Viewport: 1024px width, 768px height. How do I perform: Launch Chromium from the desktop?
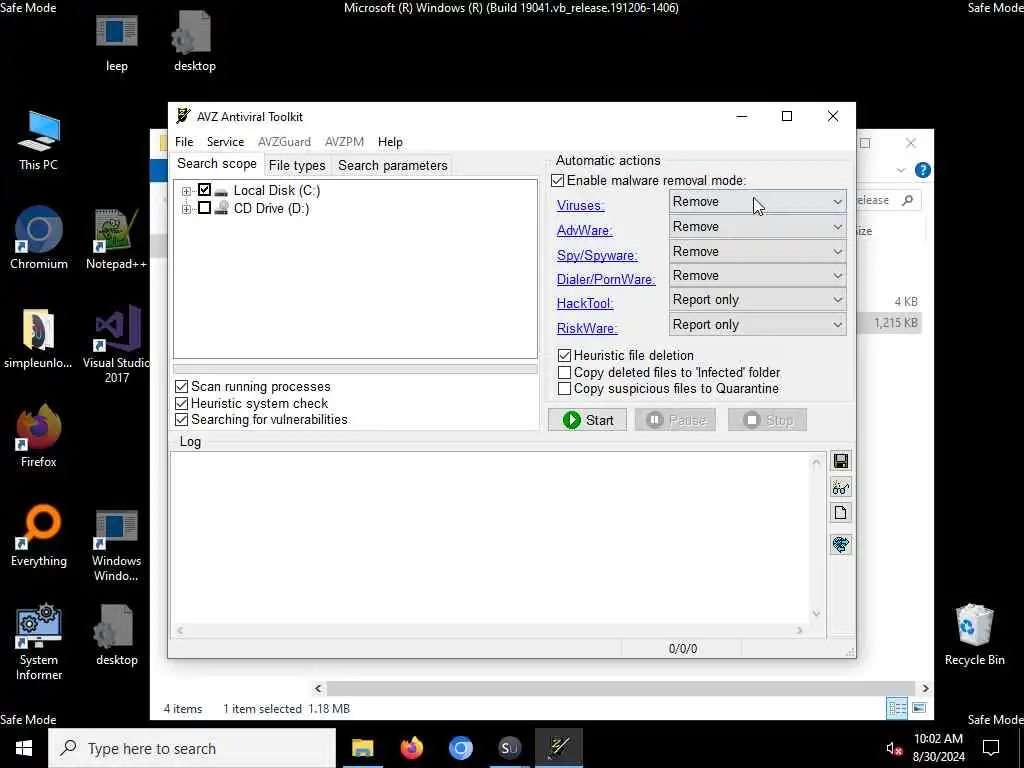[x=39, y=239]
